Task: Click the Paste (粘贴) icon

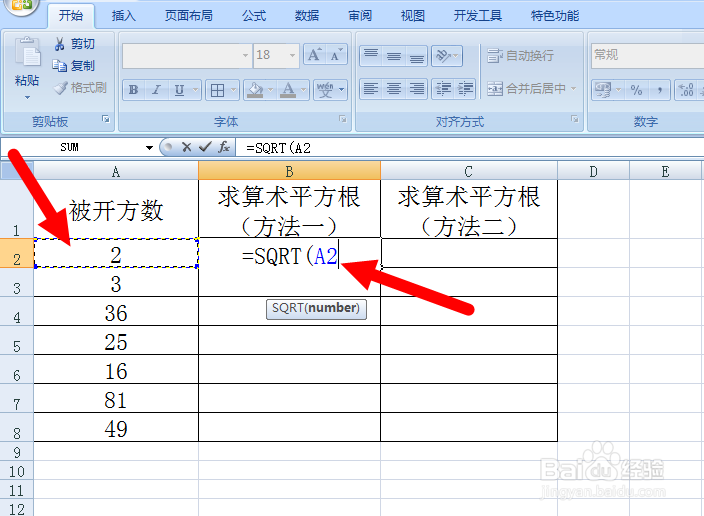Action: 27,53
